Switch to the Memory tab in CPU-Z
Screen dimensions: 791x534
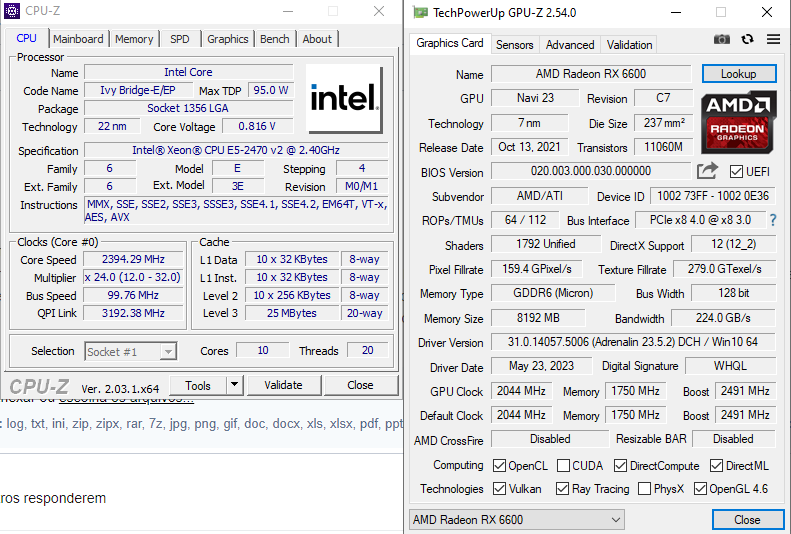(134, 39)
